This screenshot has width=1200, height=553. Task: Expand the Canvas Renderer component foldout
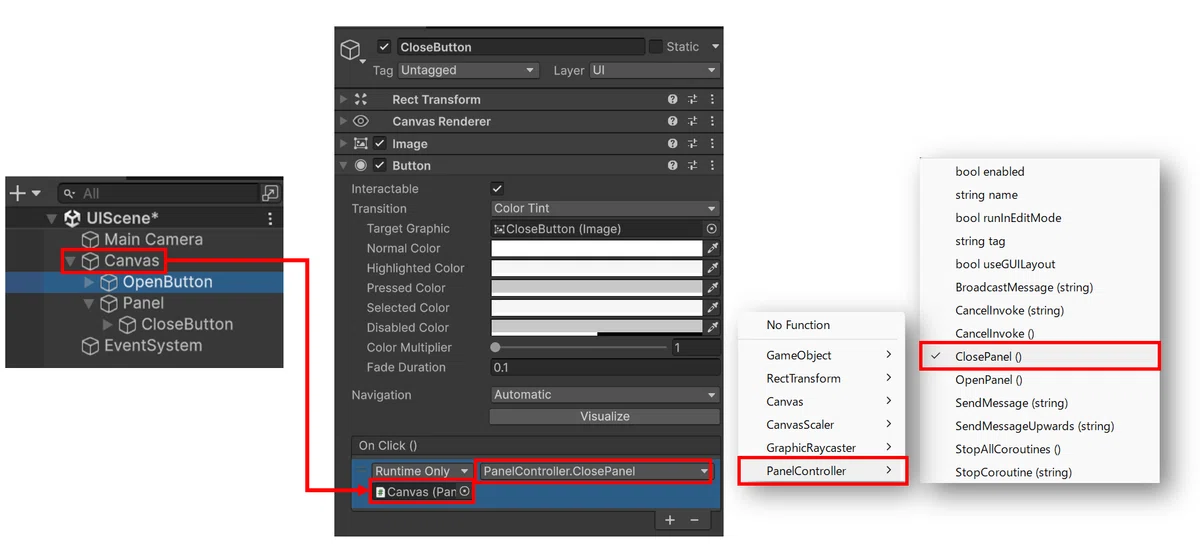(344, 121)
